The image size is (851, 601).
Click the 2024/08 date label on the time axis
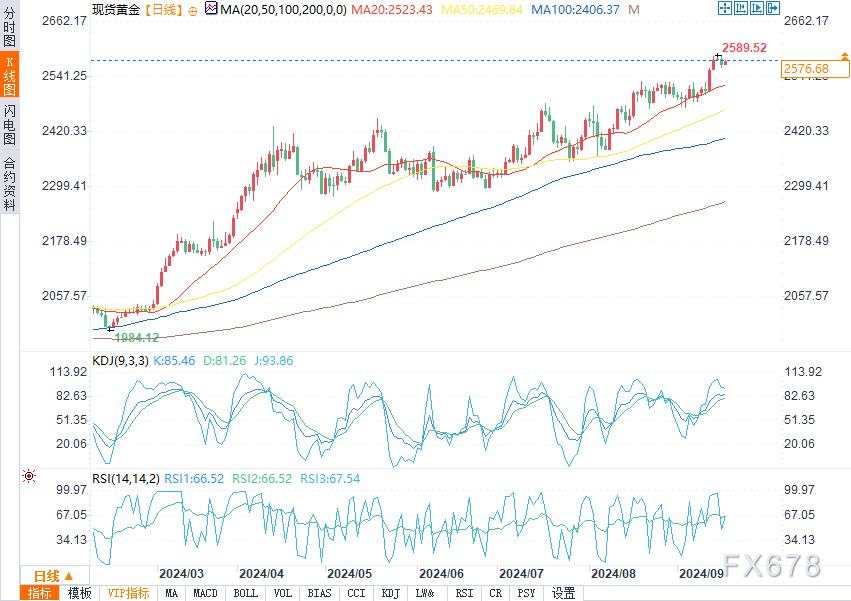(x=613, y=574)
